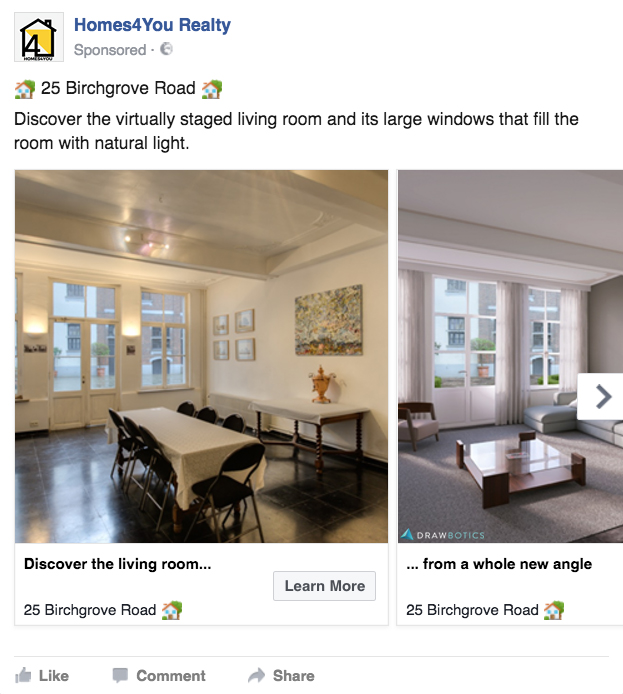The image size is (623, 694).
Task: Click '25 Birchgrove Road' text in first card
Action: (90, 610)
